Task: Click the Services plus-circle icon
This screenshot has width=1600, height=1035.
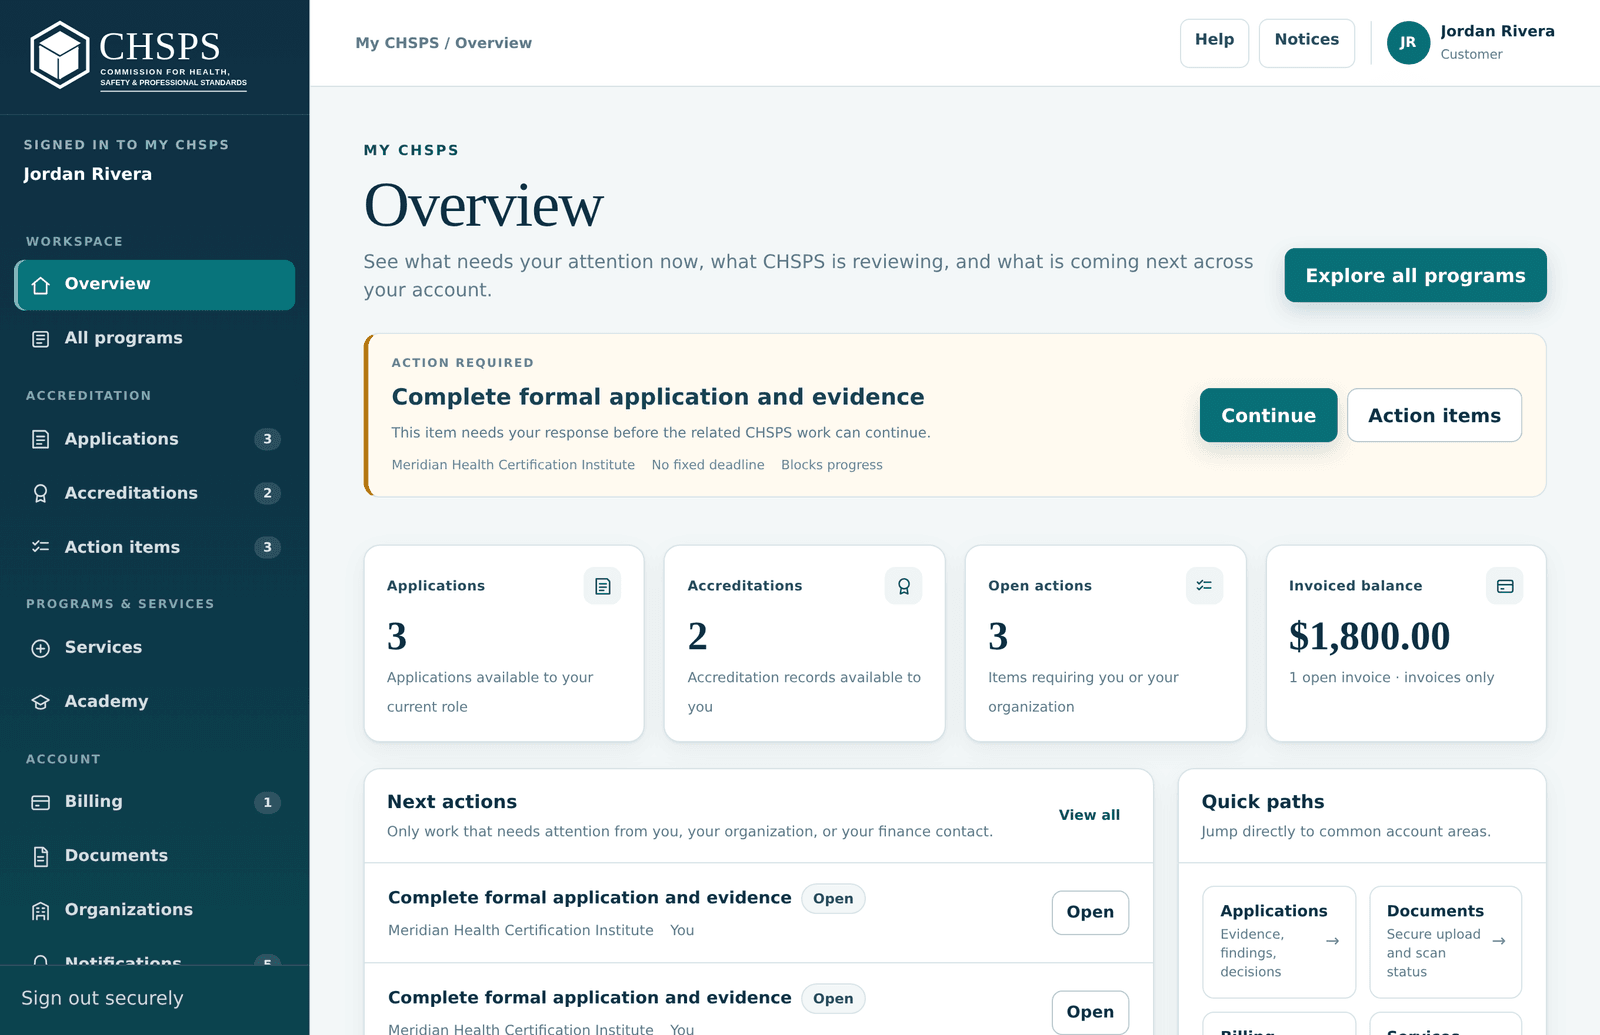Action: tap(41, 648)
